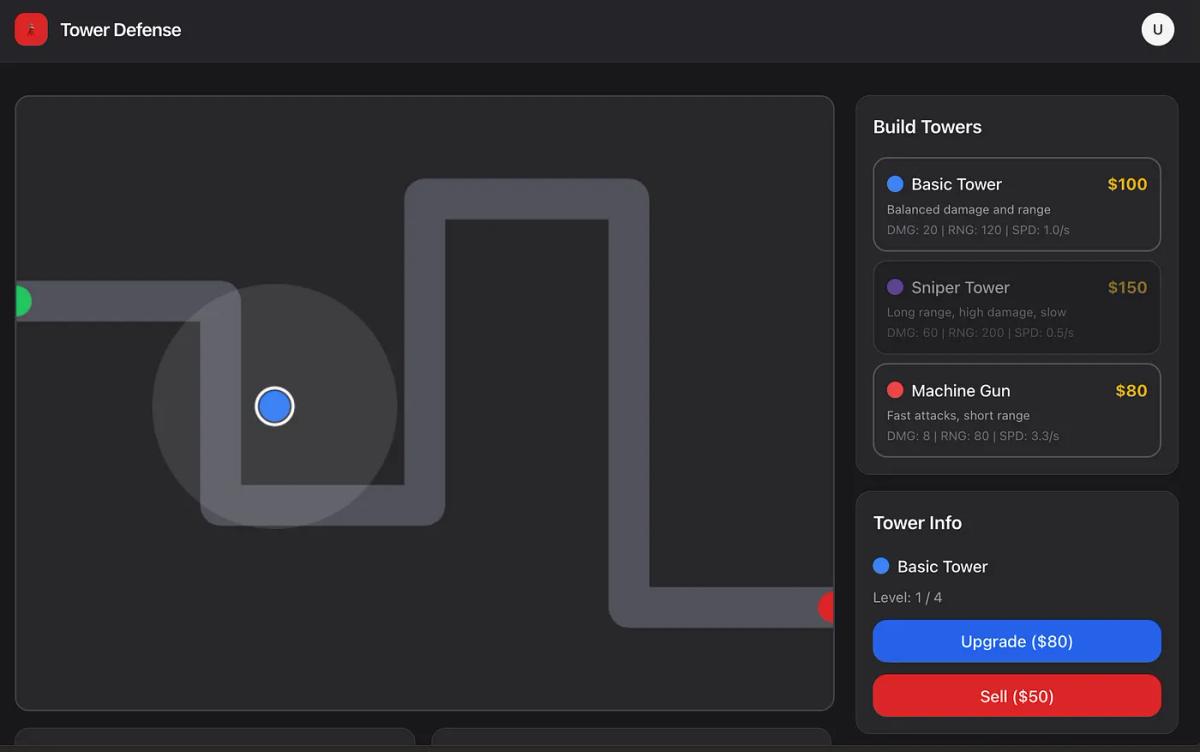
Task: Click the red dot on Machine Gun card
Action: (x=895, y=390)
